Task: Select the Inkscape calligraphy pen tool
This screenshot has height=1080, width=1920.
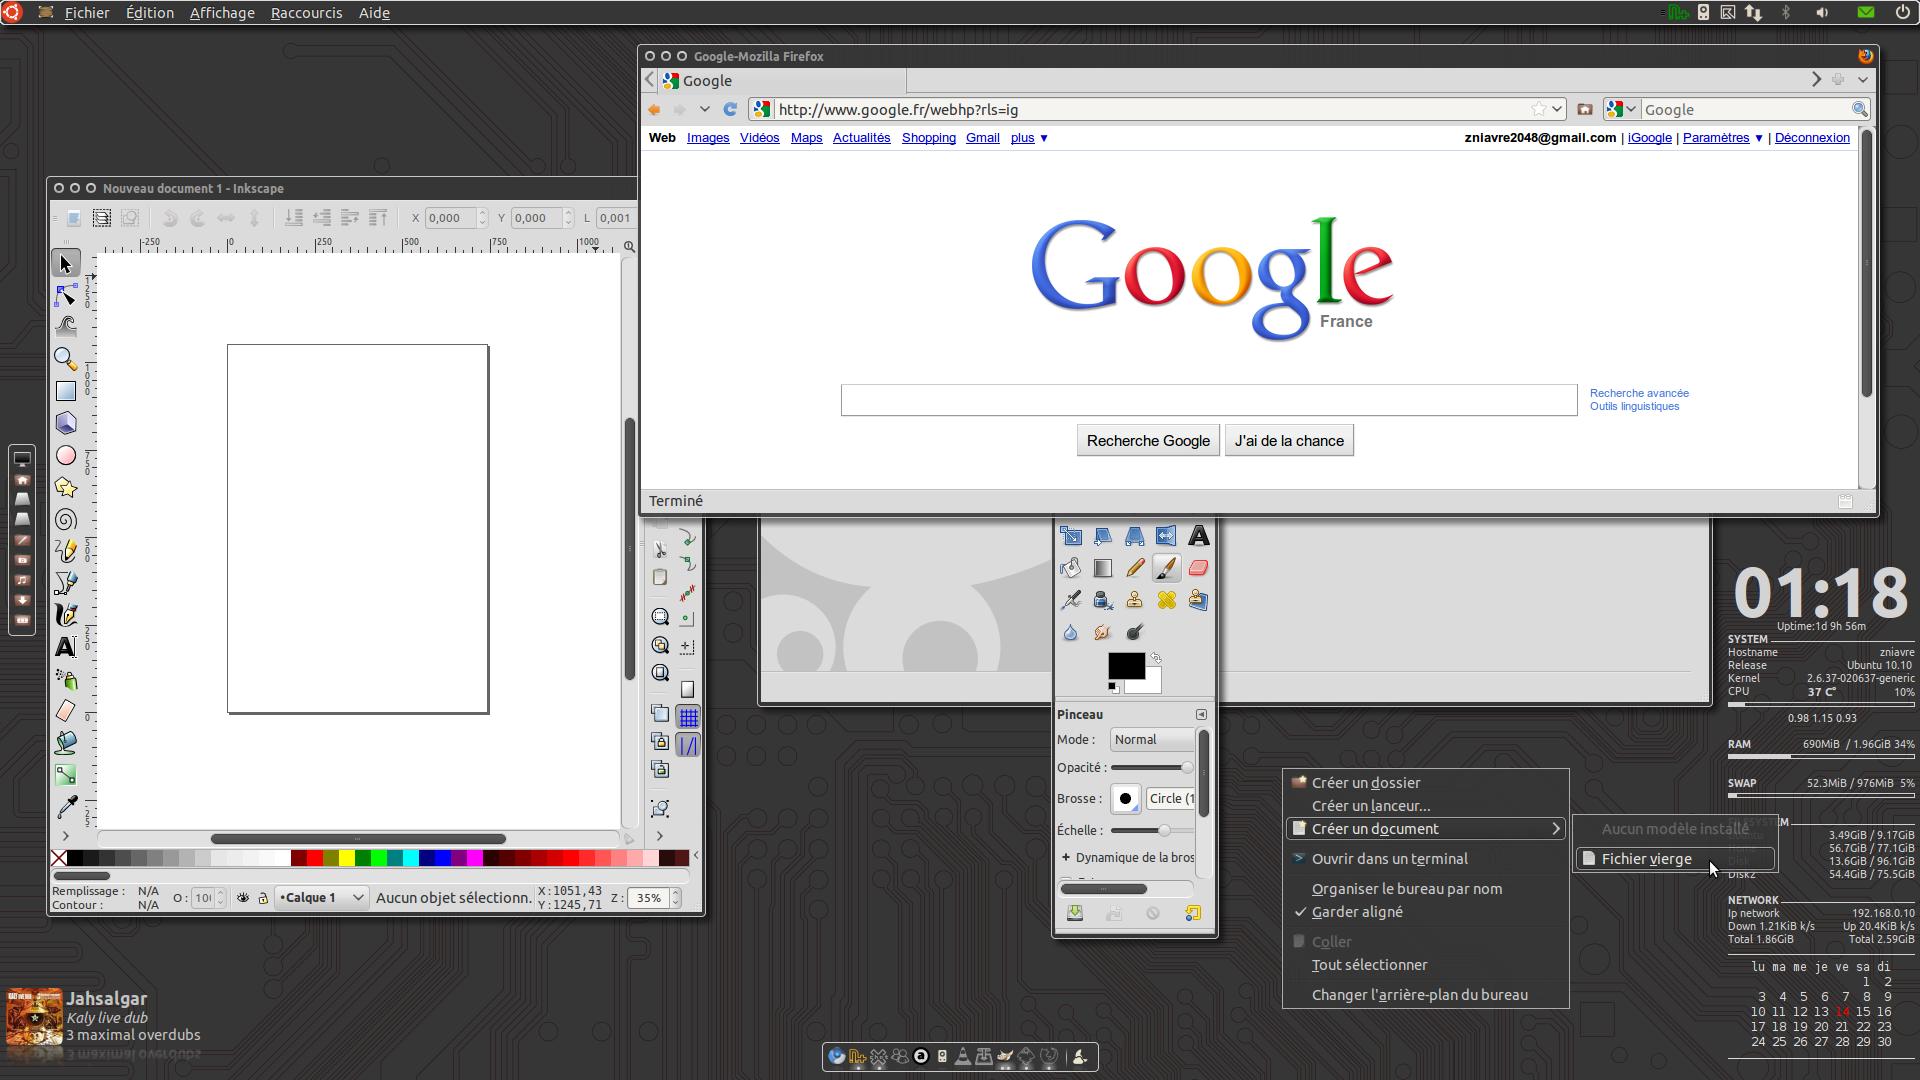Action: pos(66,615)
